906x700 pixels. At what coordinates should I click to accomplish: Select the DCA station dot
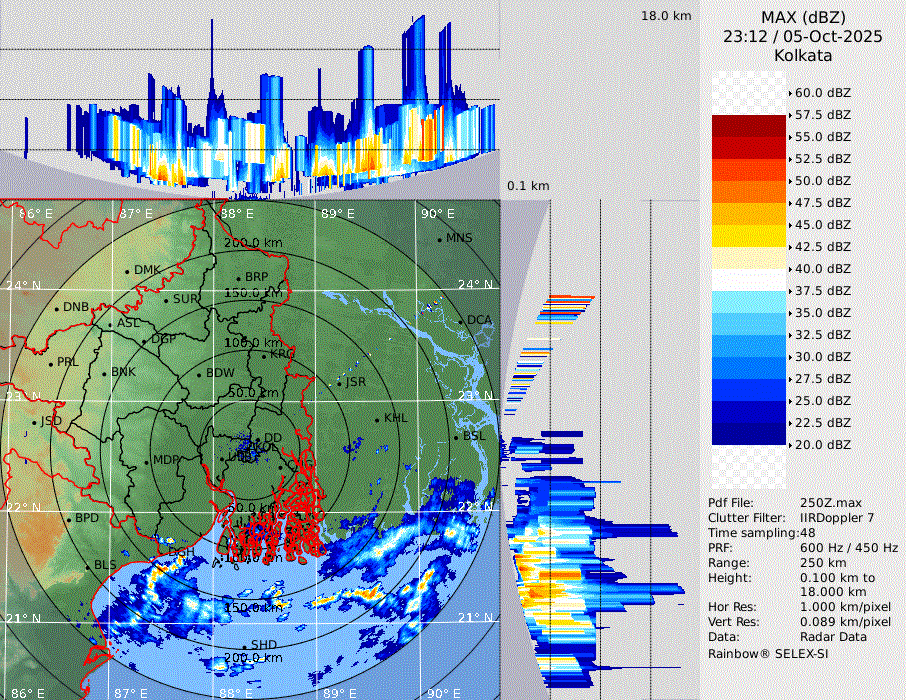click(x=462, y=321)
